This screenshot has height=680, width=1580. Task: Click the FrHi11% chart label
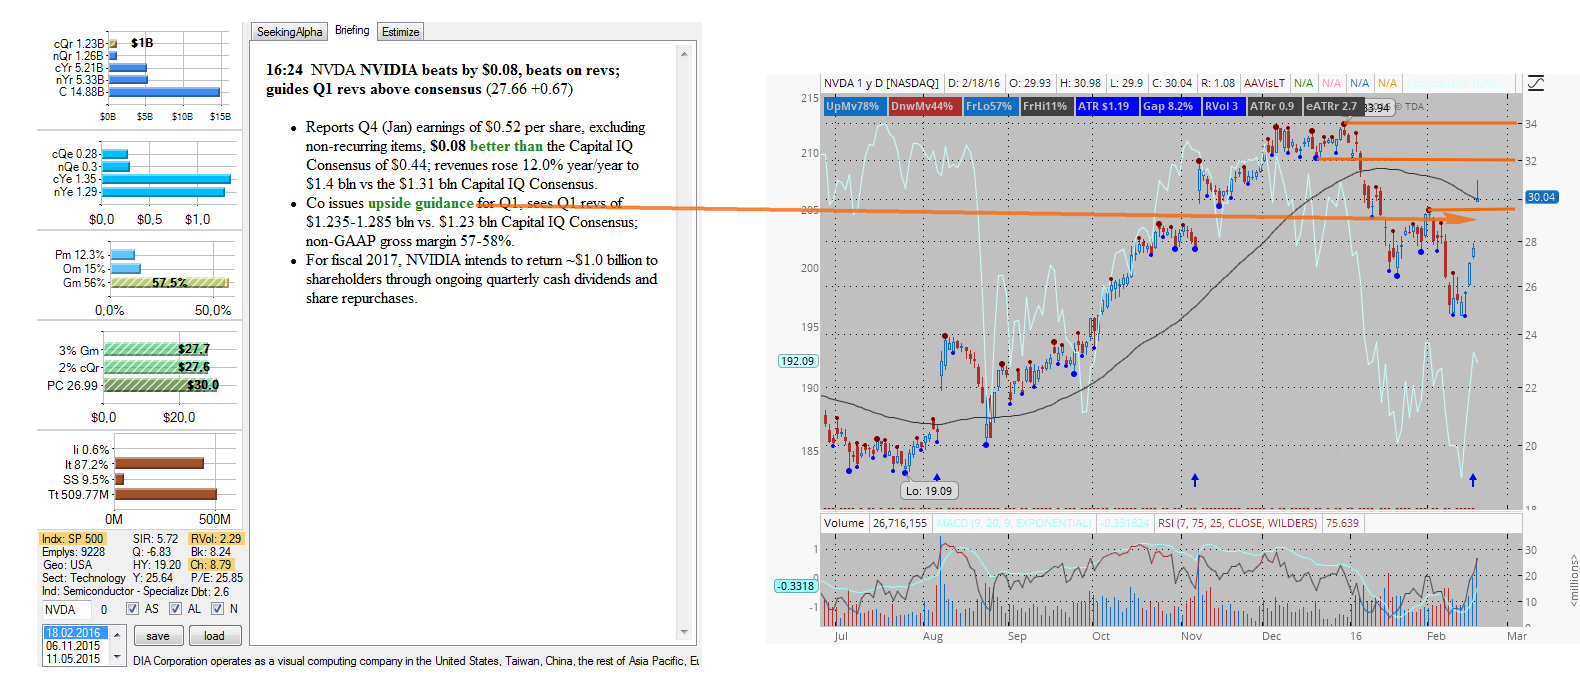tap(1045, 106)
